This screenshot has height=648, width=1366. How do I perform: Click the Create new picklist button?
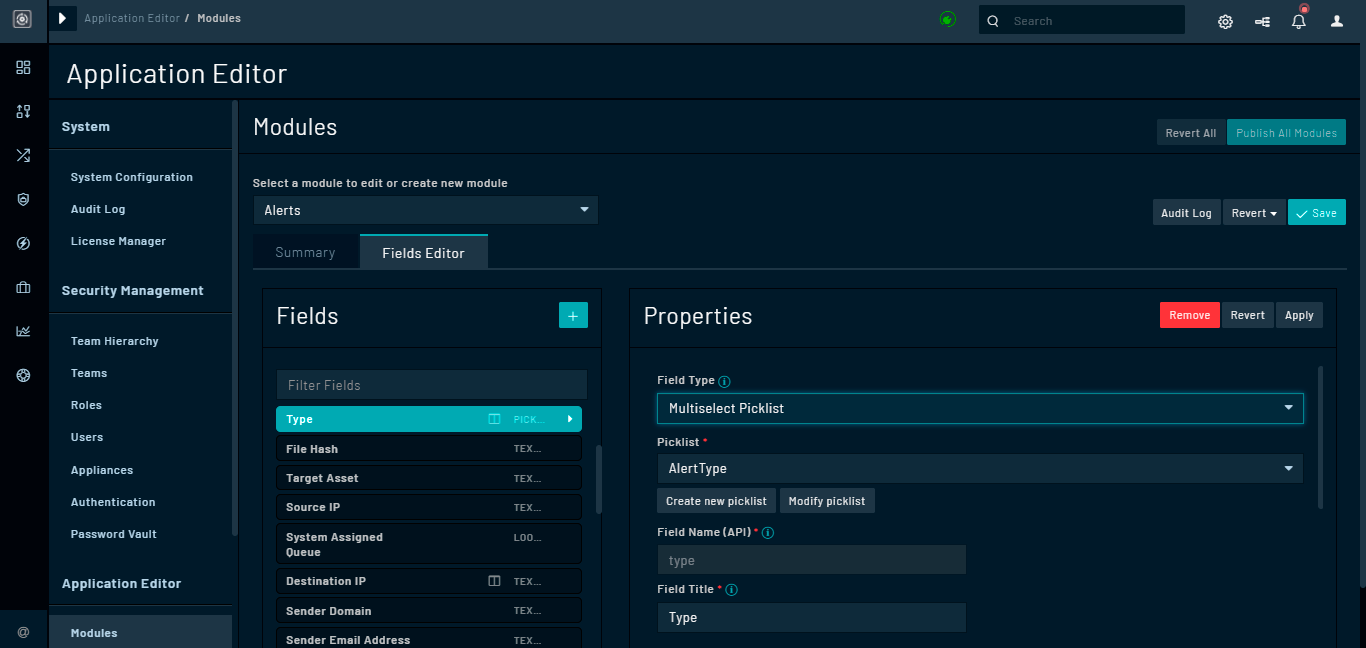(716, 500)
